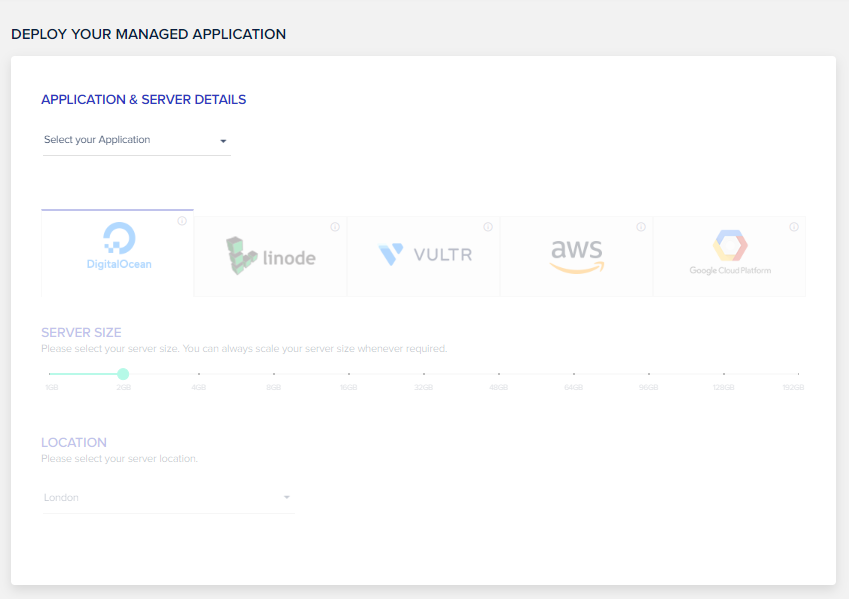The width and height of the screenshot is (849, 599).
Task: Click the arrow of Select your Application
Action: click(223, 141)
